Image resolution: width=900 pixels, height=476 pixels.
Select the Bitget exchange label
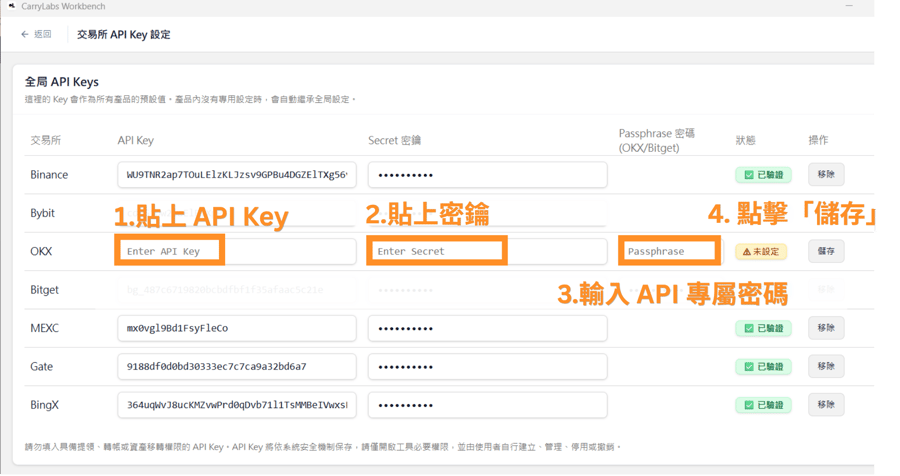(44, 290)
